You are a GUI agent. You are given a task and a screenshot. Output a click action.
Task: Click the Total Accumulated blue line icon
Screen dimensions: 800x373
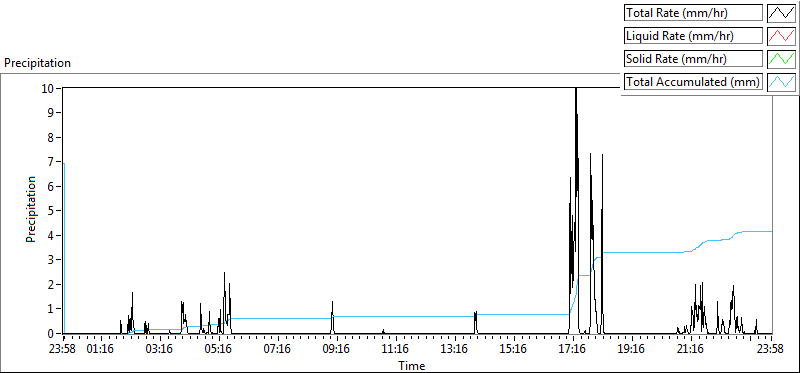coord(782,82)
